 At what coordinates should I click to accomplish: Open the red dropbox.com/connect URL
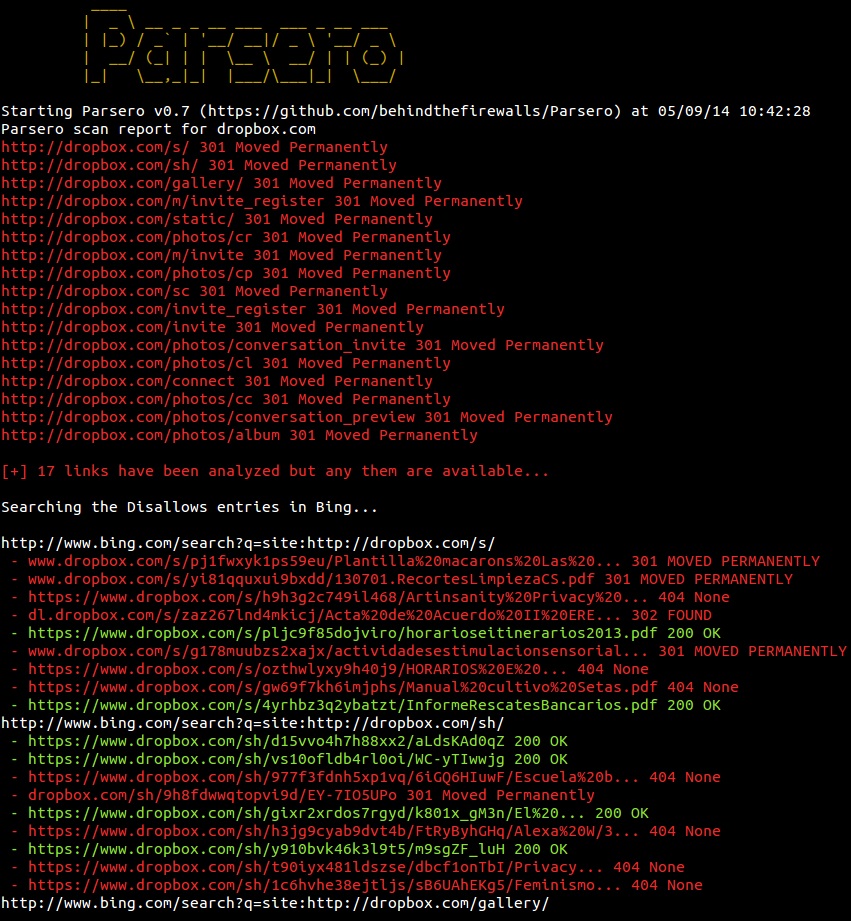tap(118, 381)
